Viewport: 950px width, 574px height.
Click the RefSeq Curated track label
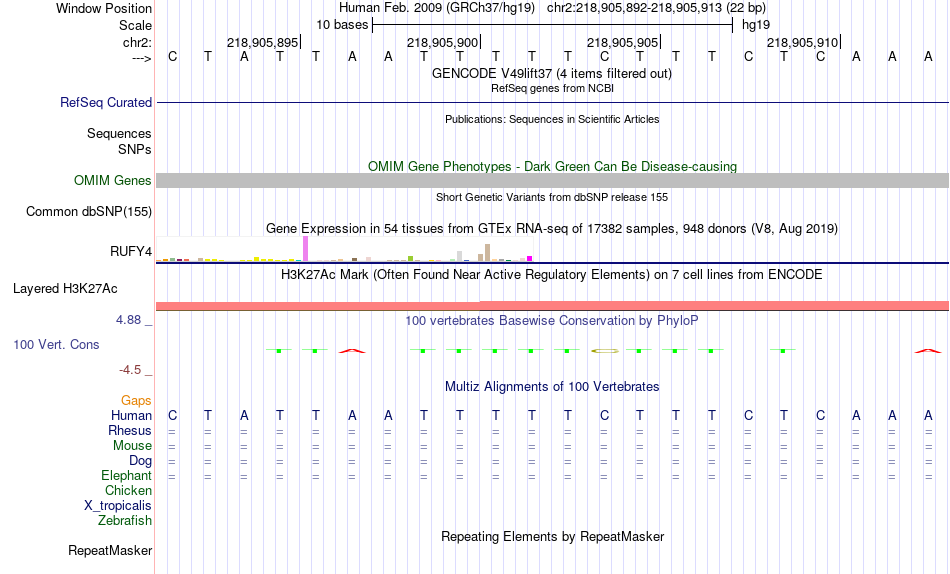pyautogui.click(x=106, y=102)
